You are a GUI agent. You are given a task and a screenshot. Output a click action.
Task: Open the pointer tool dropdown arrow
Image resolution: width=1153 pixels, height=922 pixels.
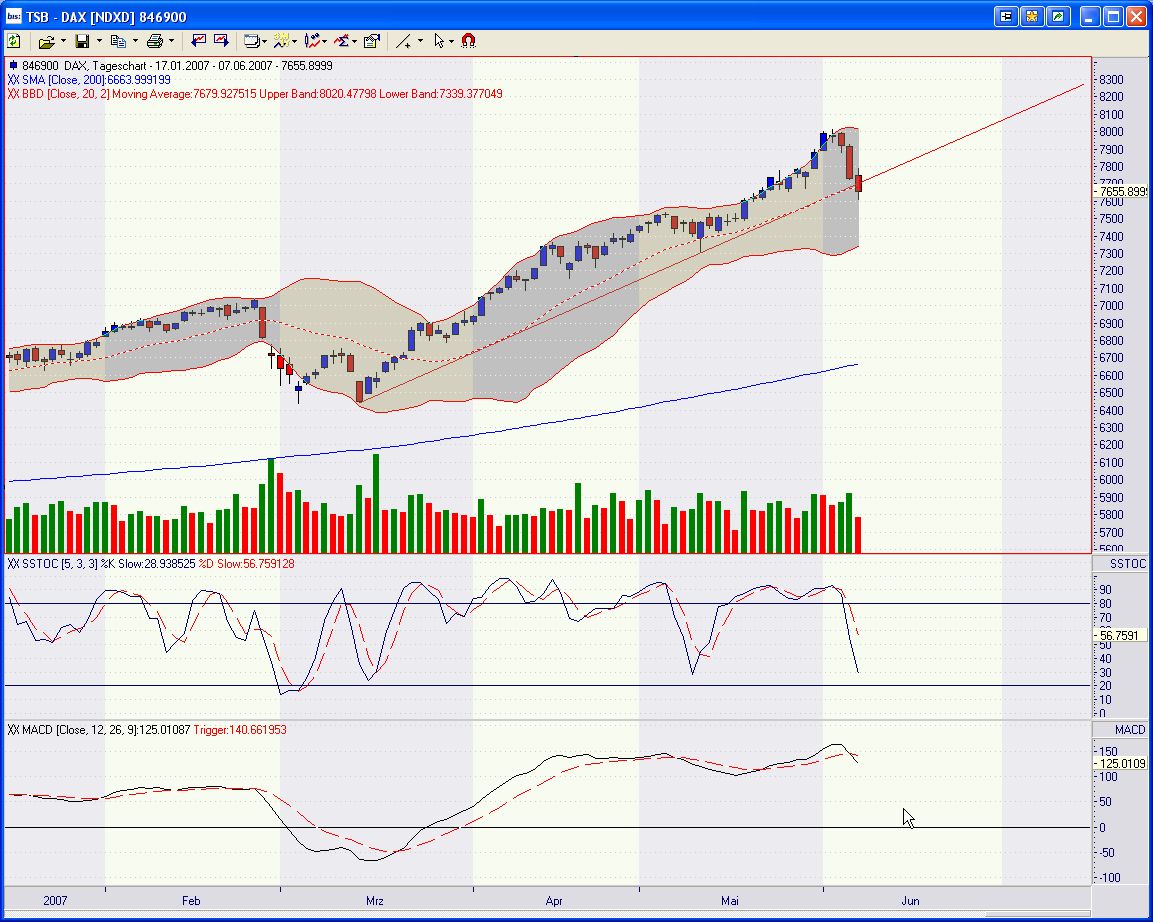click(x=452, y=41)
